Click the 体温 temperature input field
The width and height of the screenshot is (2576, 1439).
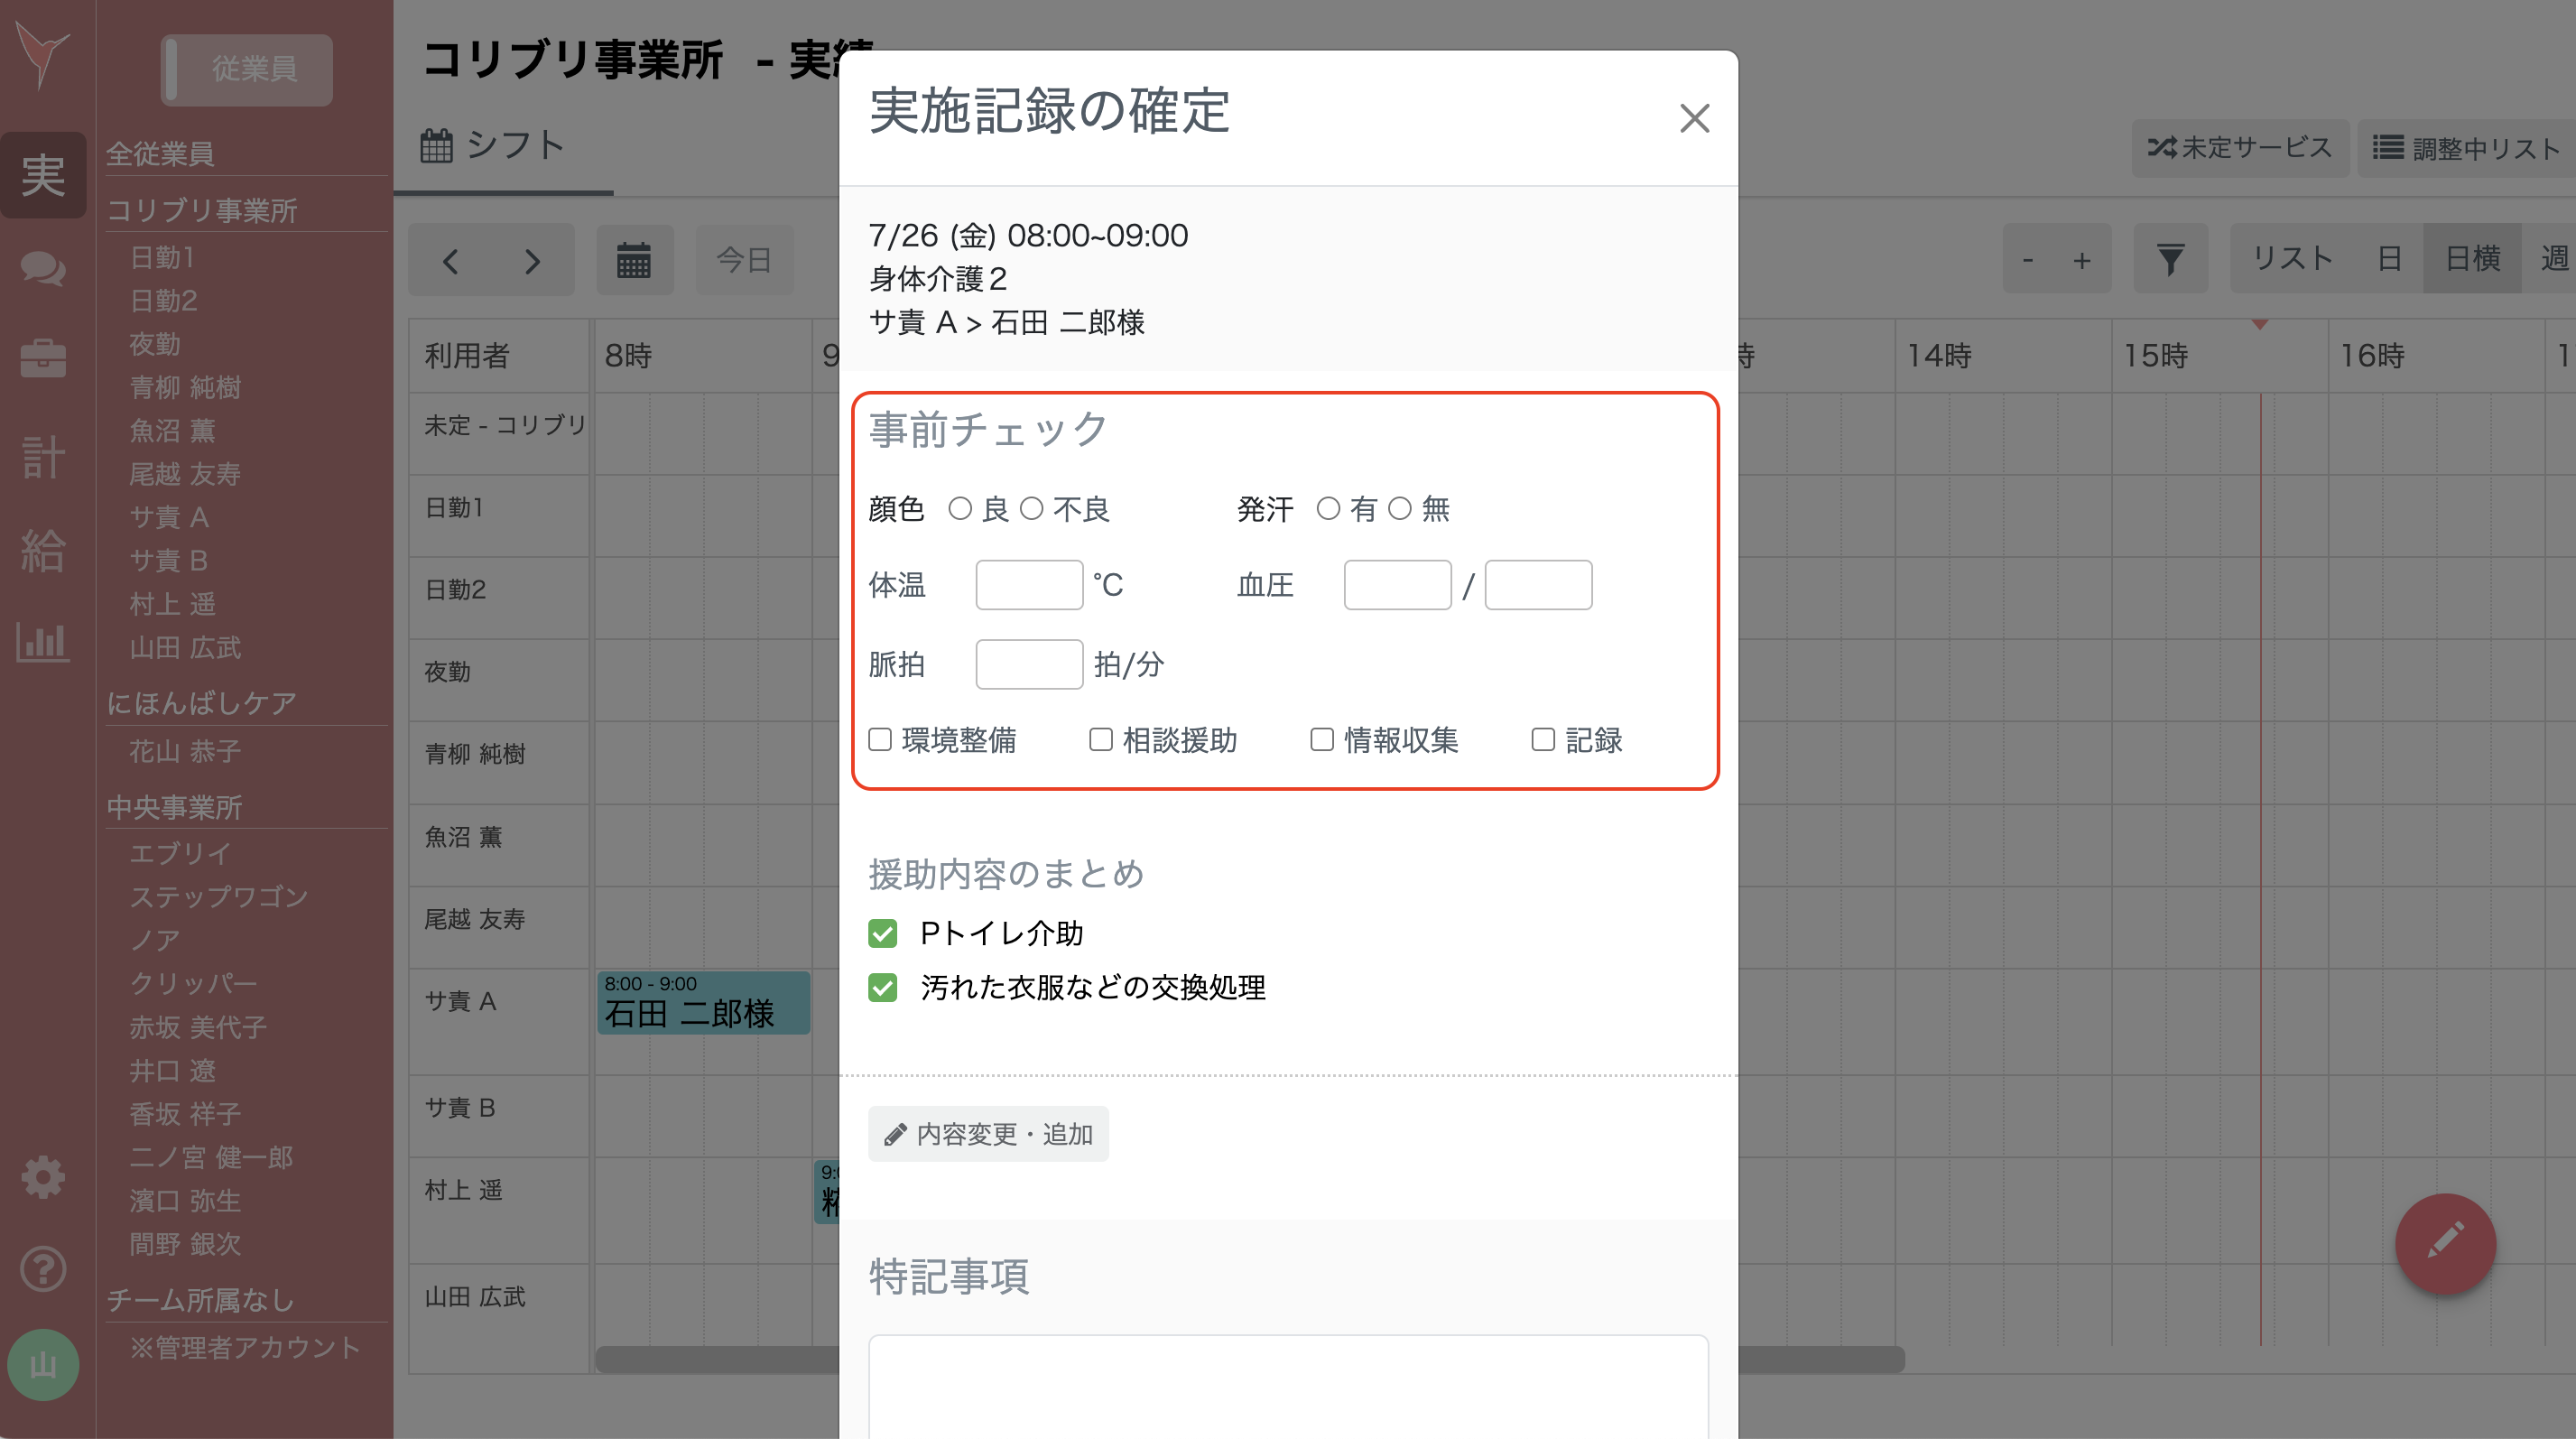1028,584
